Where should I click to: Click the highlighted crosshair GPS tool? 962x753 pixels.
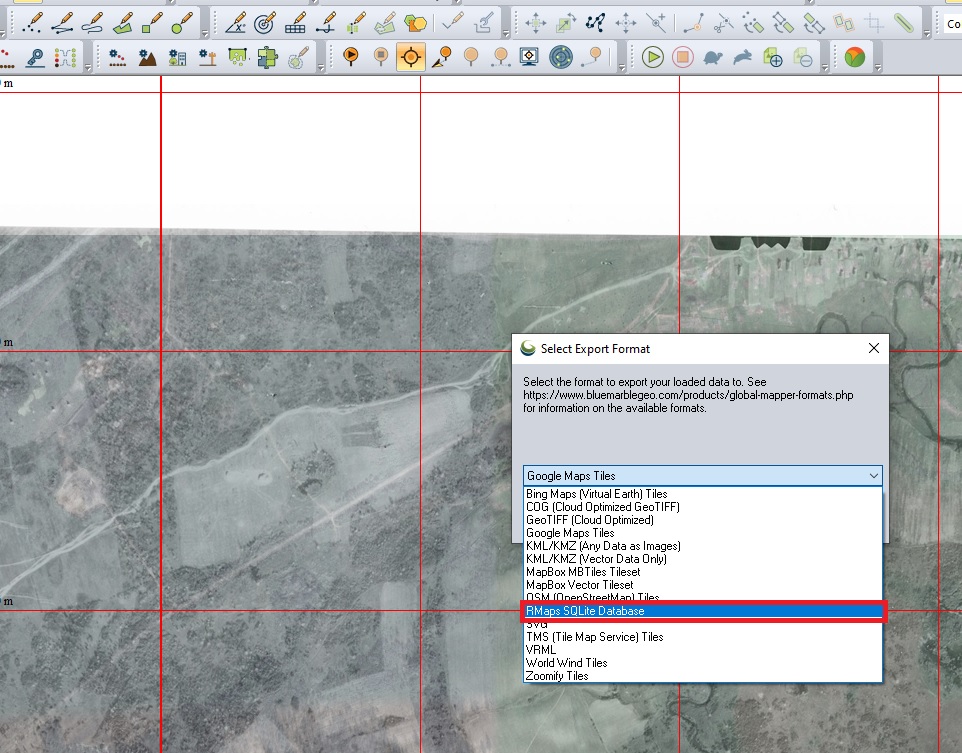pyautogui.click(x=410, y=58)
